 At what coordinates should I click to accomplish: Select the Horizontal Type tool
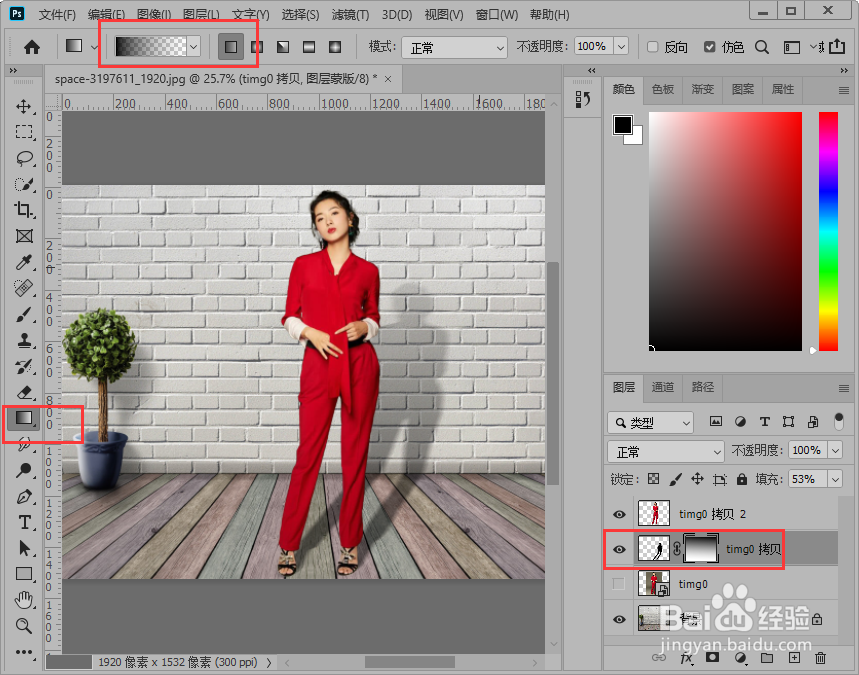pyautogui.click(x=24, y=522)
